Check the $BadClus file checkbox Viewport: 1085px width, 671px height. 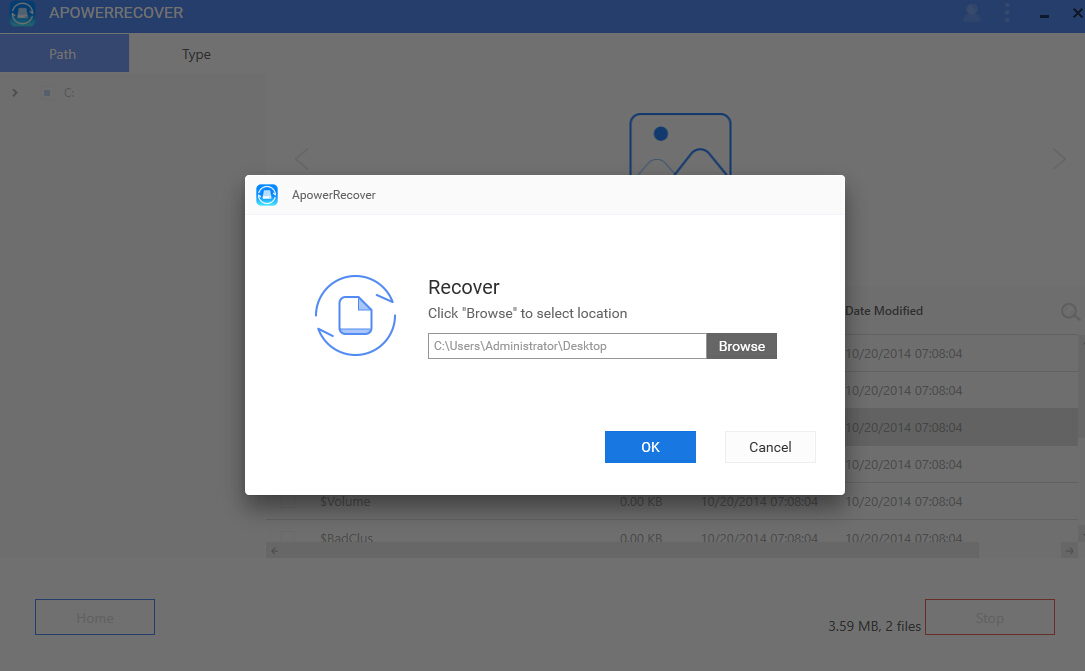coord(288,537)
